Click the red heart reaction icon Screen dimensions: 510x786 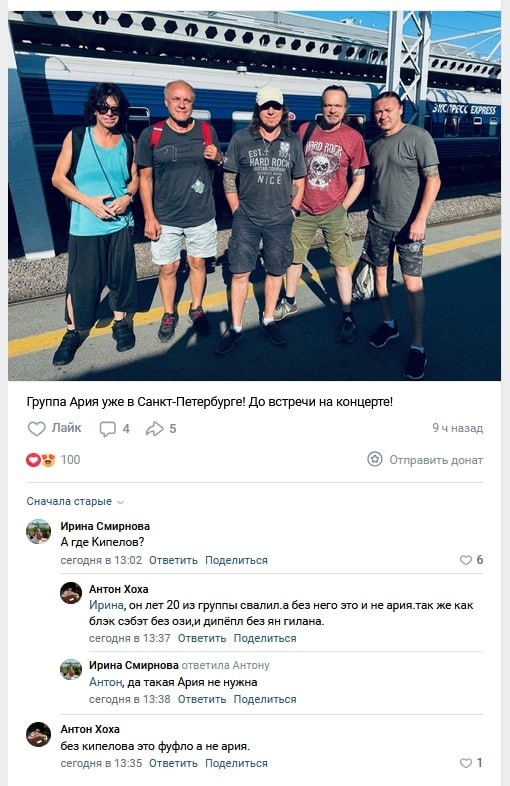tap(33, 460)
